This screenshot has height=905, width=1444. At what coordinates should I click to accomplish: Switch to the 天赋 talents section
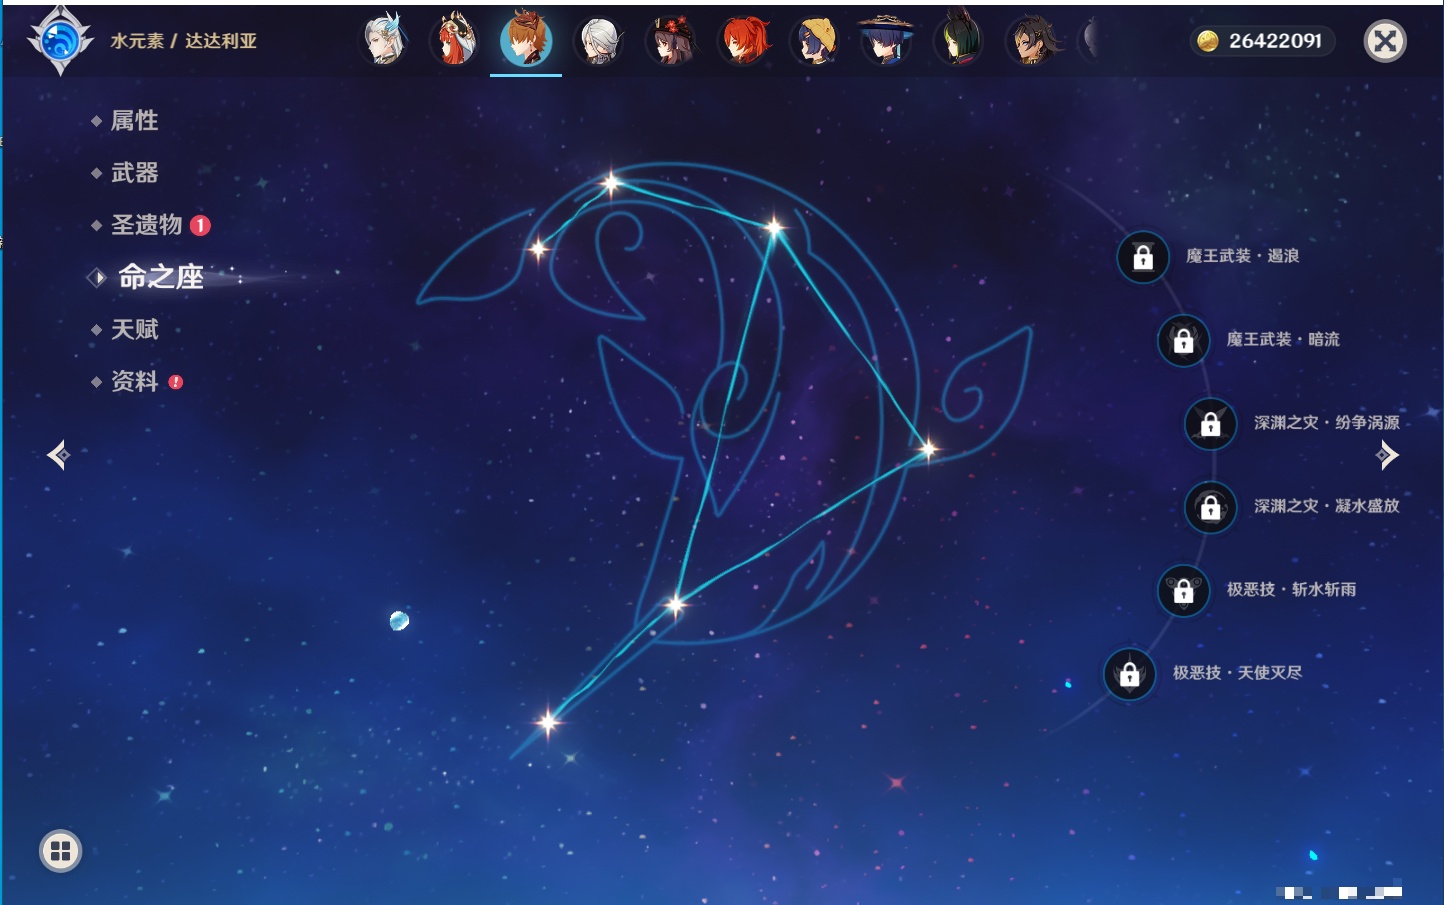134,329
